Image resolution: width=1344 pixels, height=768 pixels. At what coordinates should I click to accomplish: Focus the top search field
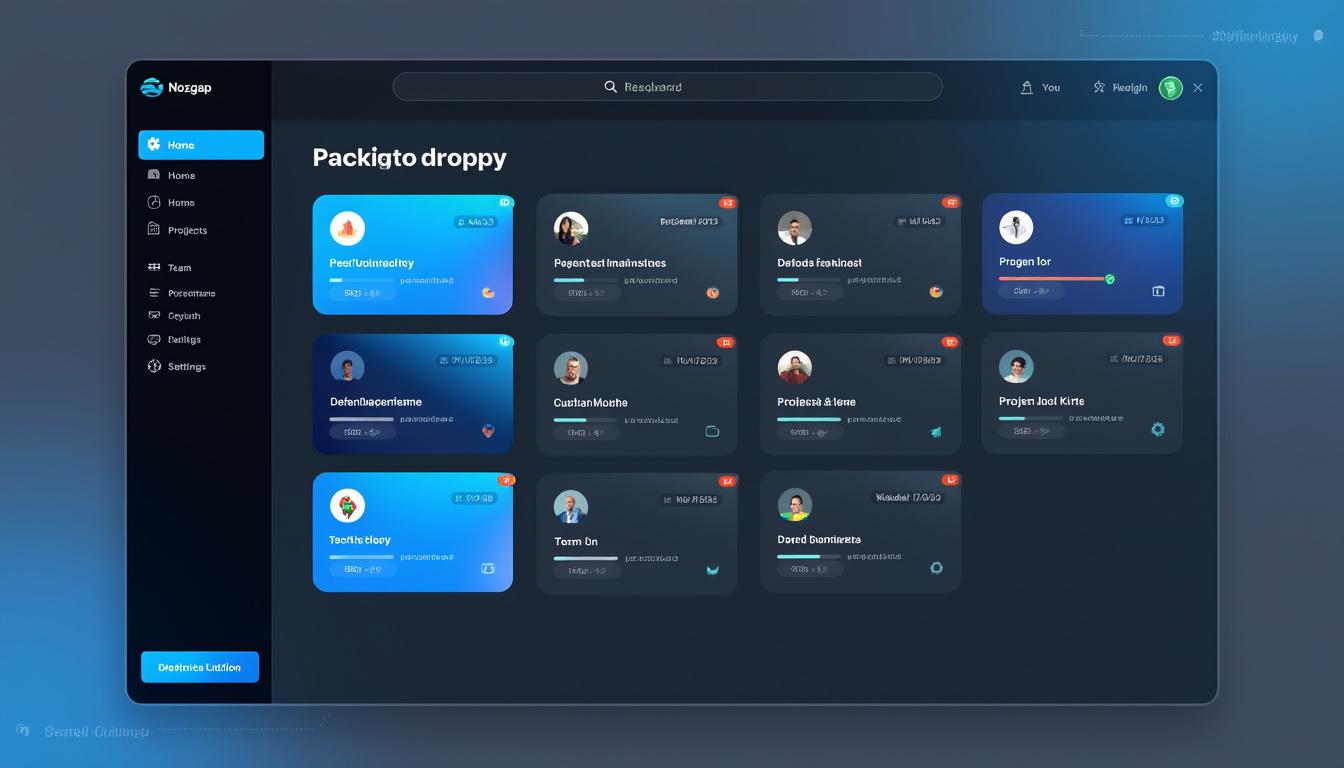pos(667,87)
